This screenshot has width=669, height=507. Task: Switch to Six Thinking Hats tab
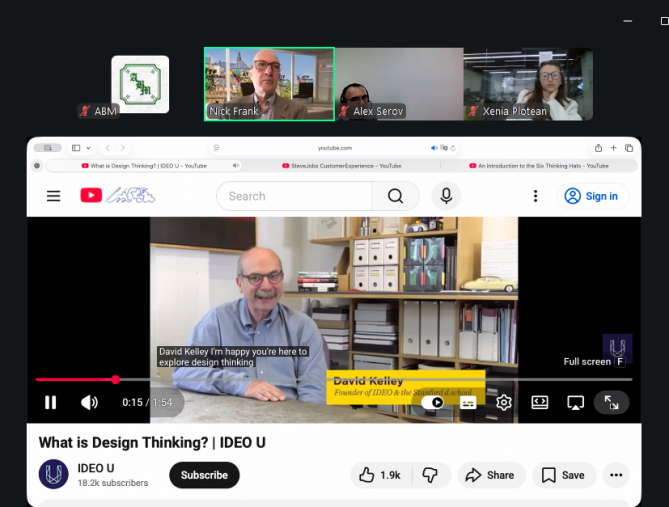(543, 165)
